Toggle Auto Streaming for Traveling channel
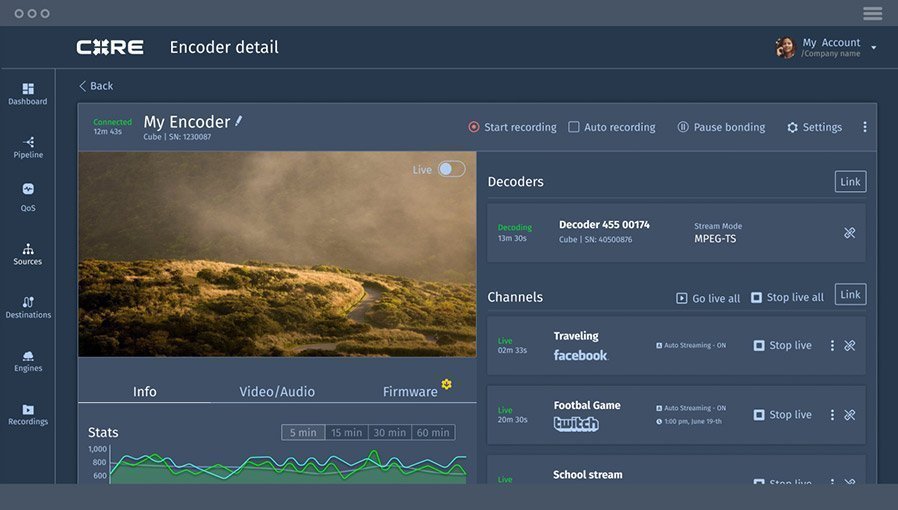This screenshot has width=898, height=510. (659, 345)
